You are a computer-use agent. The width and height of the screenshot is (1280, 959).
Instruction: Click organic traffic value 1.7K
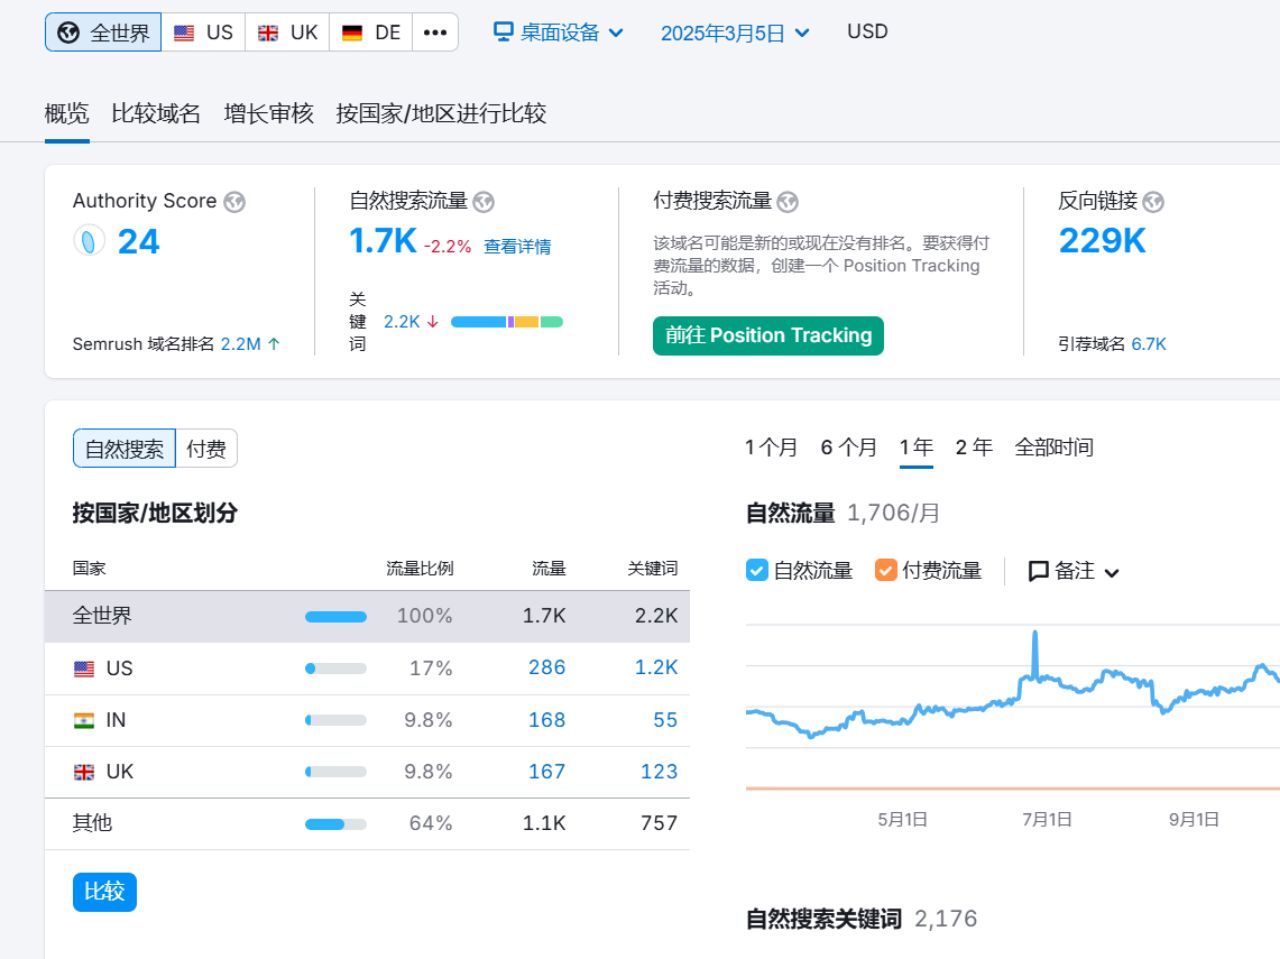(383, 241)
